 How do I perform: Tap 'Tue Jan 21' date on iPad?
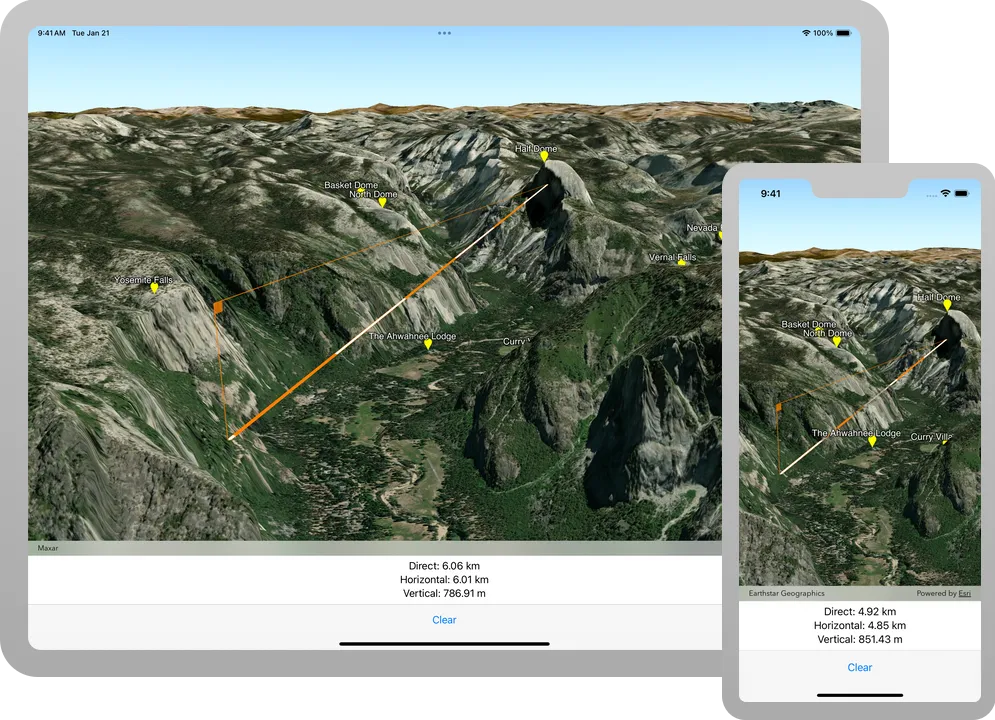(x=91, y=33)
